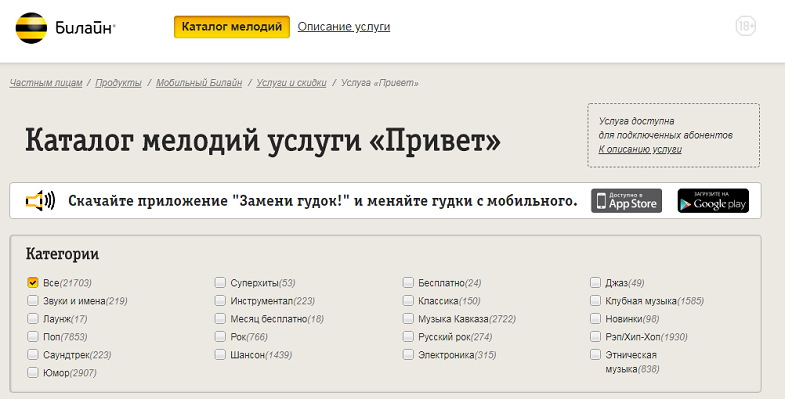Image resolution: width=785 pixels, height=399 pixels.
Task: Go to "Услуги и скидки" breadcrumb
Action: click(291, 83)
